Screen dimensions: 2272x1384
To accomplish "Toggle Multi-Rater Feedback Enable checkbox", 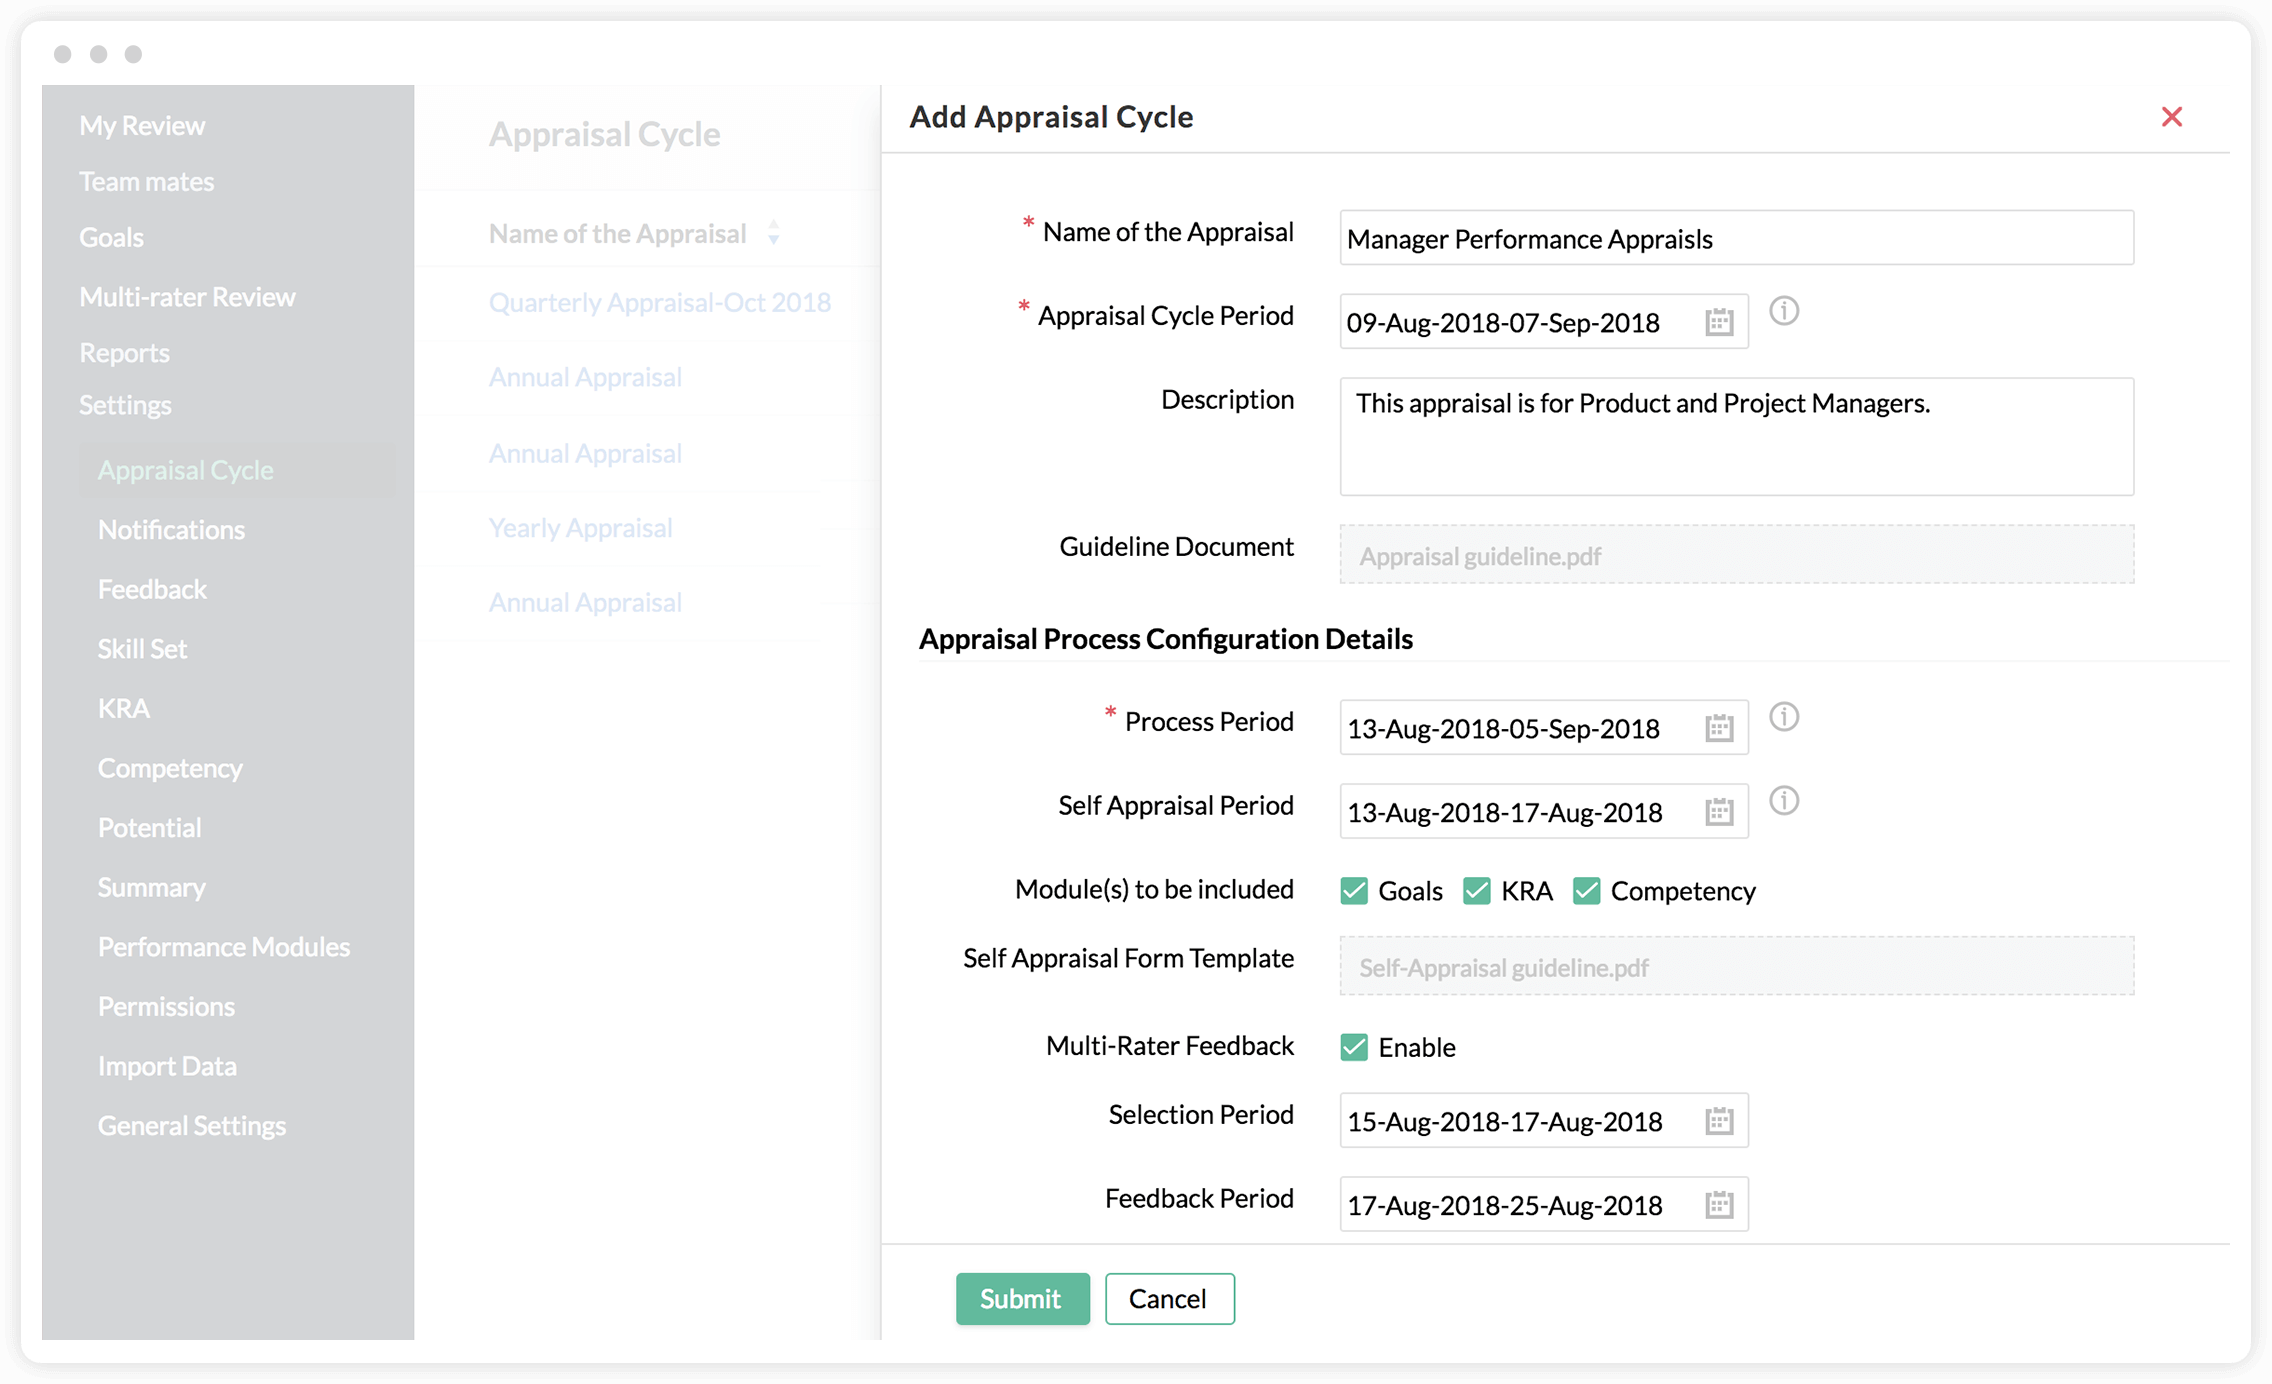I will 1354,1047.
